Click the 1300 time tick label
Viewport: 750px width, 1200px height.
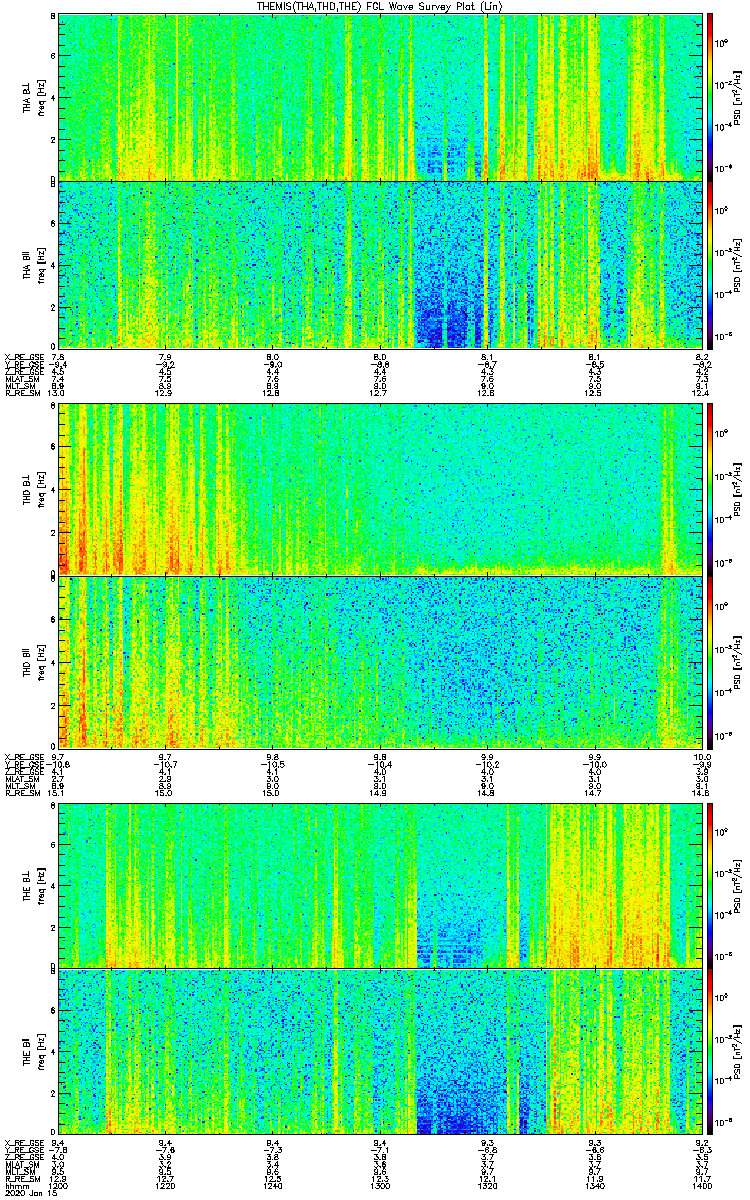coord(380,1185)
